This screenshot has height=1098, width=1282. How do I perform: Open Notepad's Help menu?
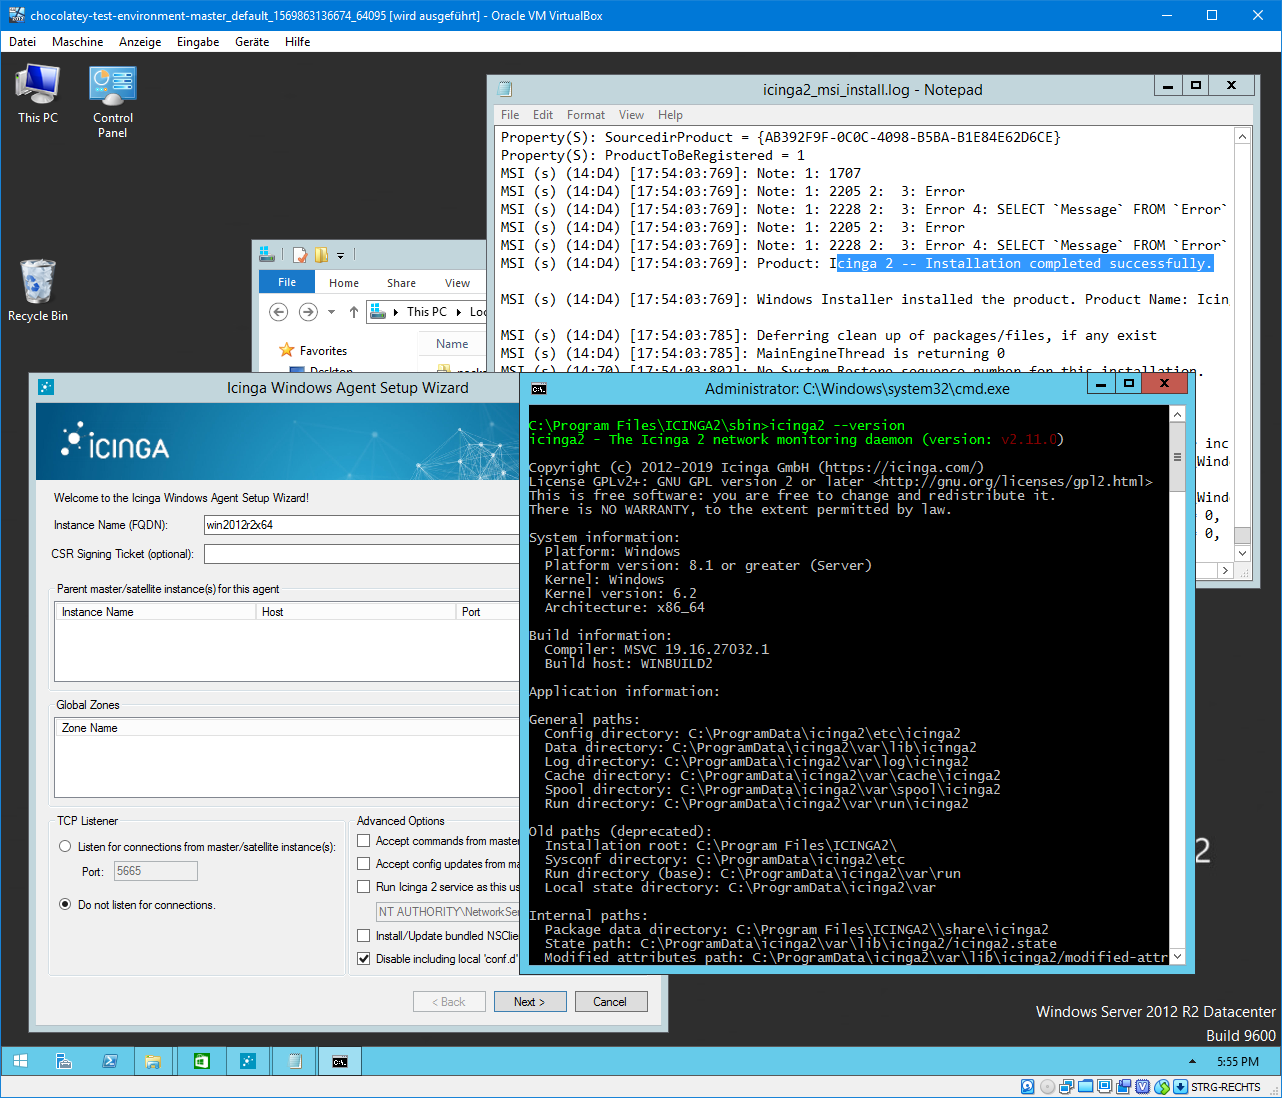point(671,115)
